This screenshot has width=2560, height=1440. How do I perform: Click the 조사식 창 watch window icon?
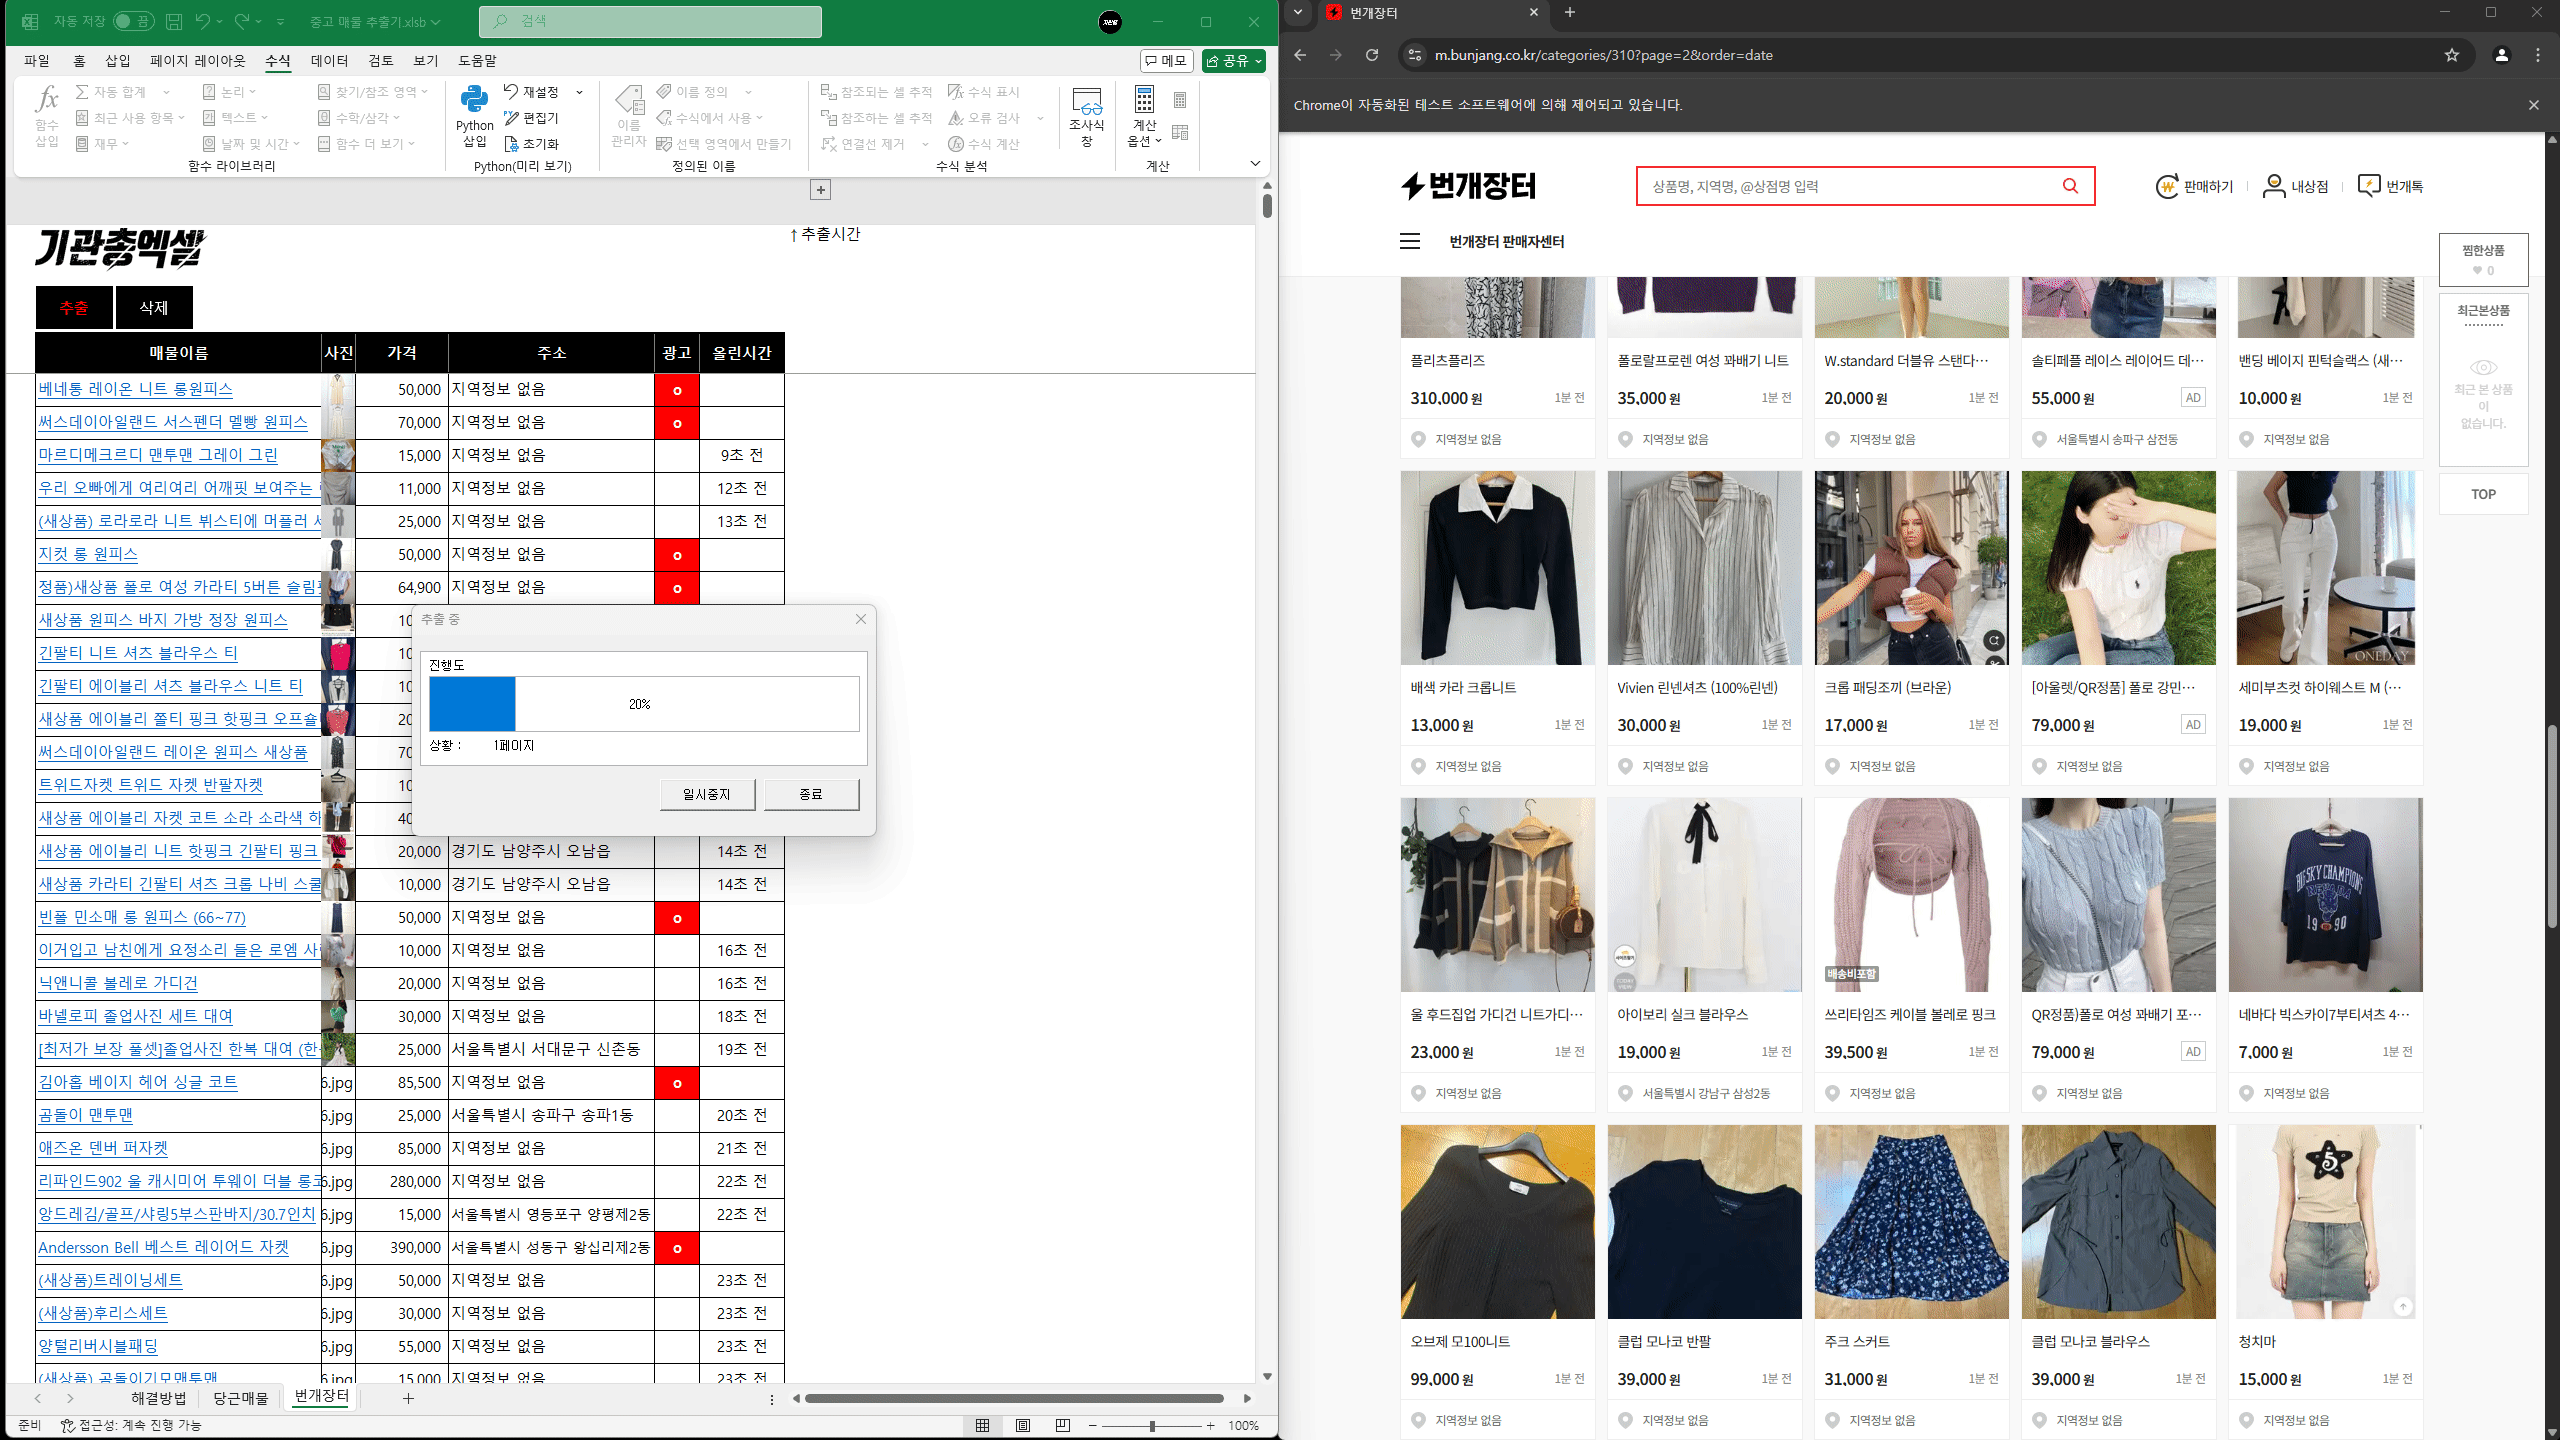point(1086,102)
